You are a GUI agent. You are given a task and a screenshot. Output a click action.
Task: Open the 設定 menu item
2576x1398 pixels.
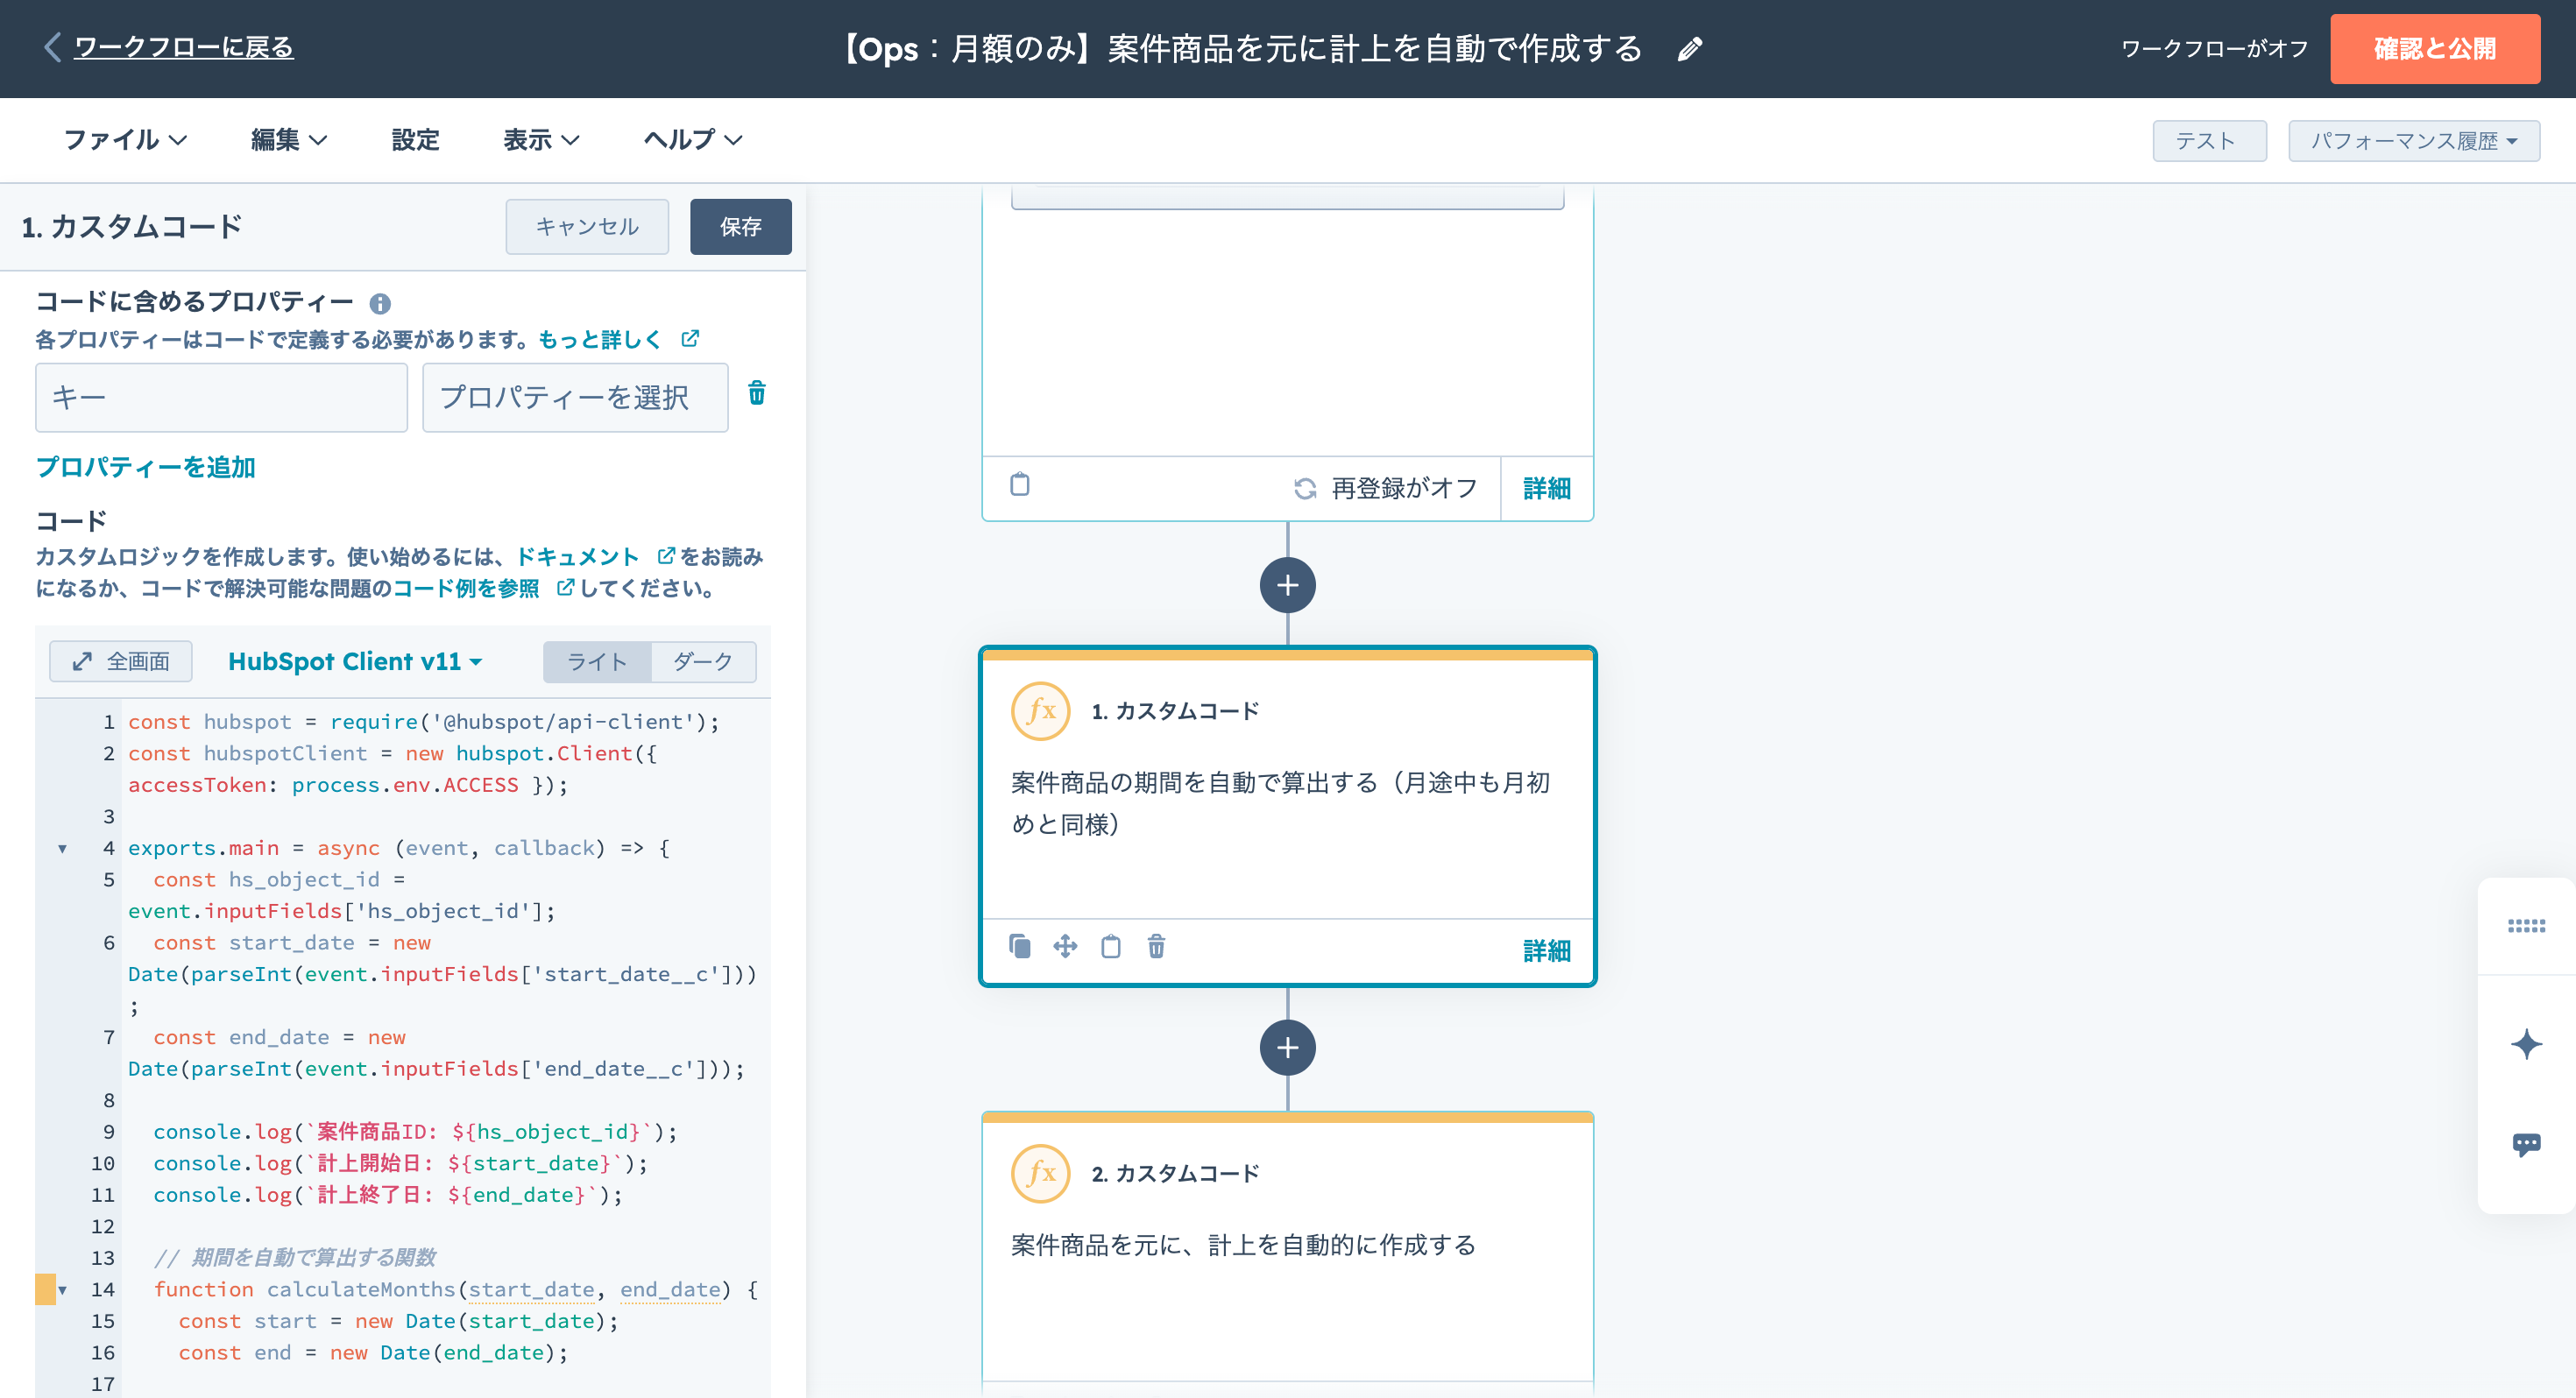point(415,140)
